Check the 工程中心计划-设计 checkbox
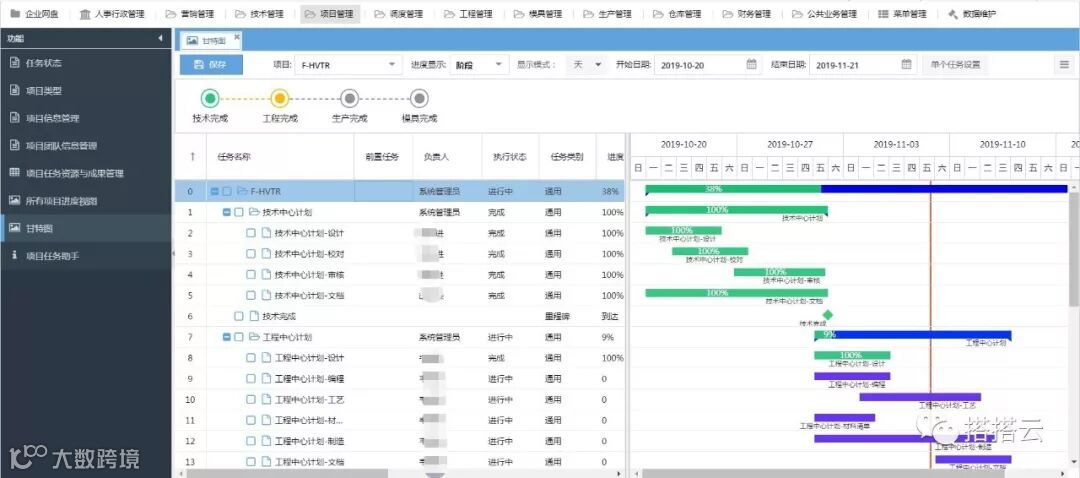Screen dimensions: 1080x478 251,357
